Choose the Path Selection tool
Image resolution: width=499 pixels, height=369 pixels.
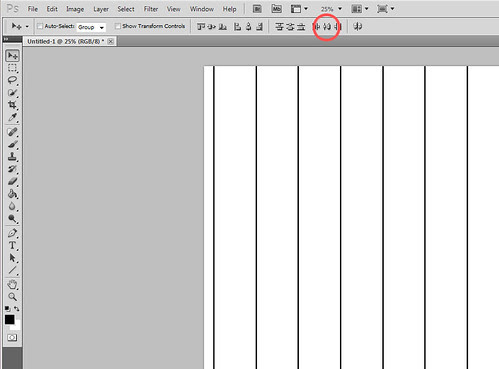tap(12, 258)
